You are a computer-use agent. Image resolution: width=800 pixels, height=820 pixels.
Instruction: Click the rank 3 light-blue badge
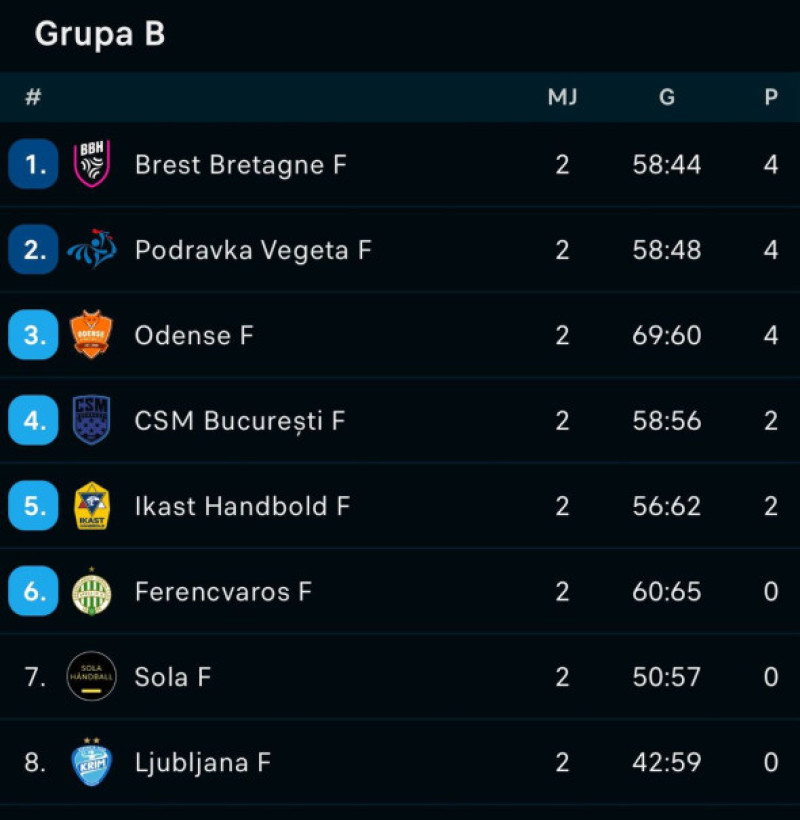point(33,335)
